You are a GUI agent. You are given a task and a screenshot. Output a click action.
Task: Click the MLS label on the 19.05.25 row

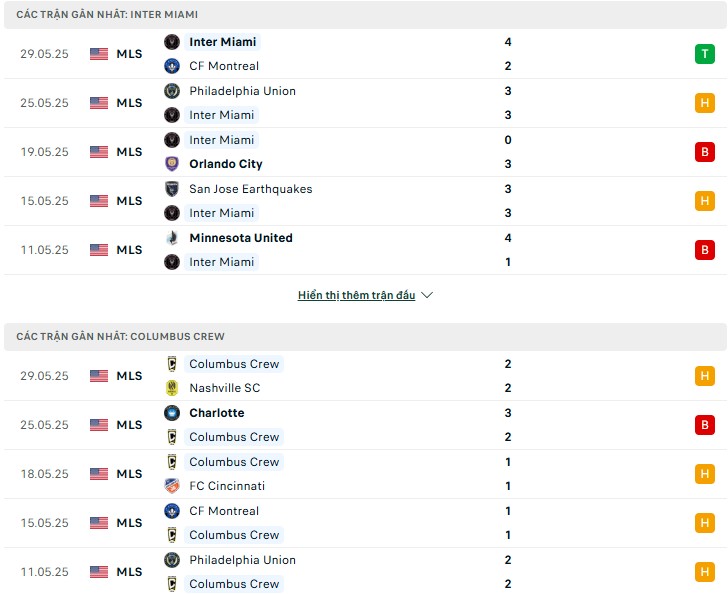click(x=129, y=152)
